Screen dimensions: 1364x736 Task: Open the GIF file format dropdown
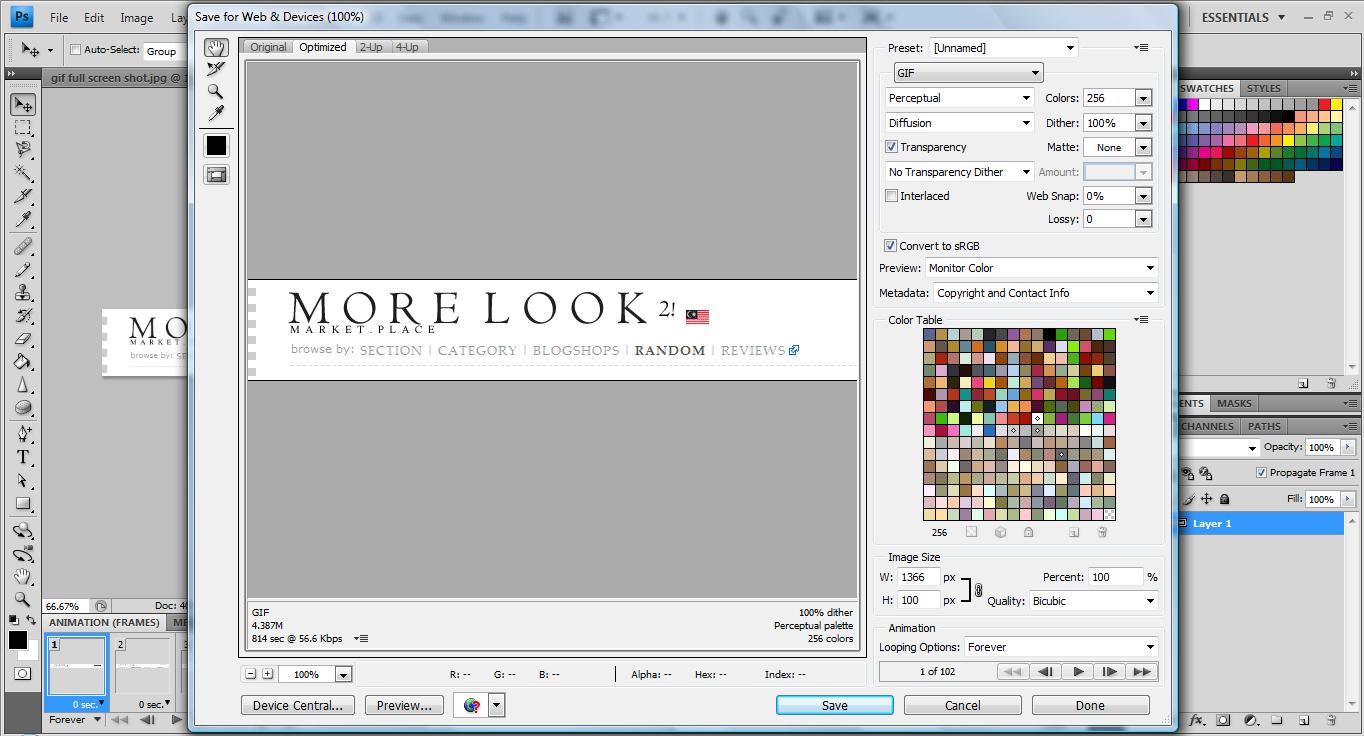(968, 73)
